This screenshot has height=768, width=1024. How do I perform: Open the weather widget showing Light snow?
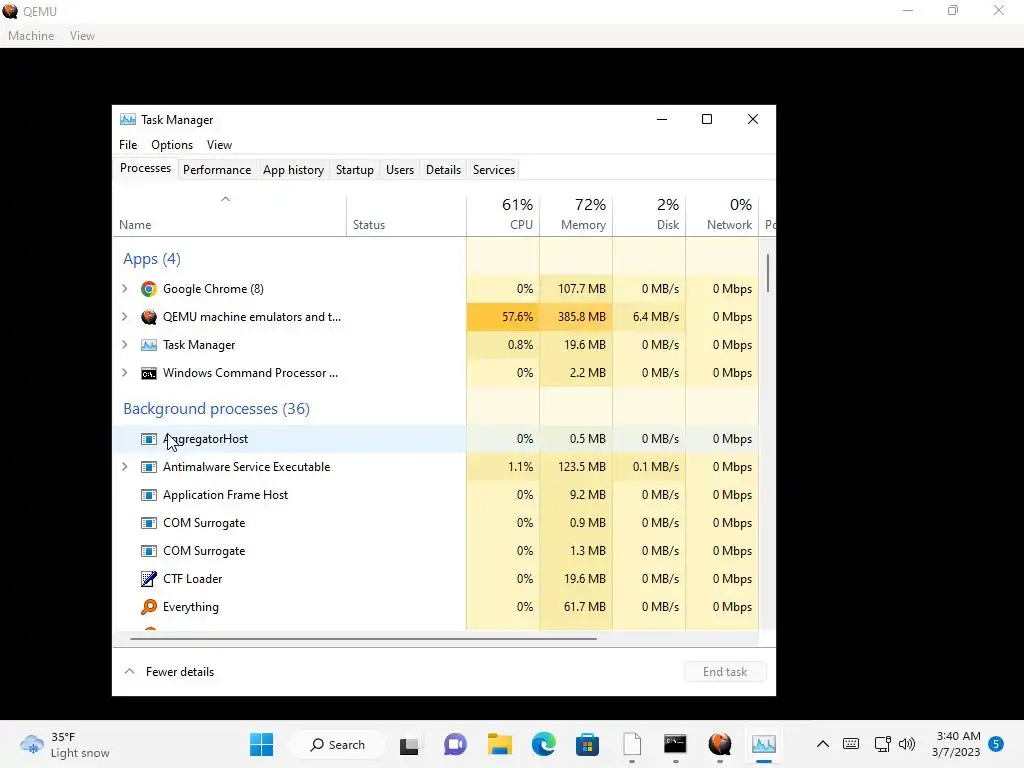(65, 744)
